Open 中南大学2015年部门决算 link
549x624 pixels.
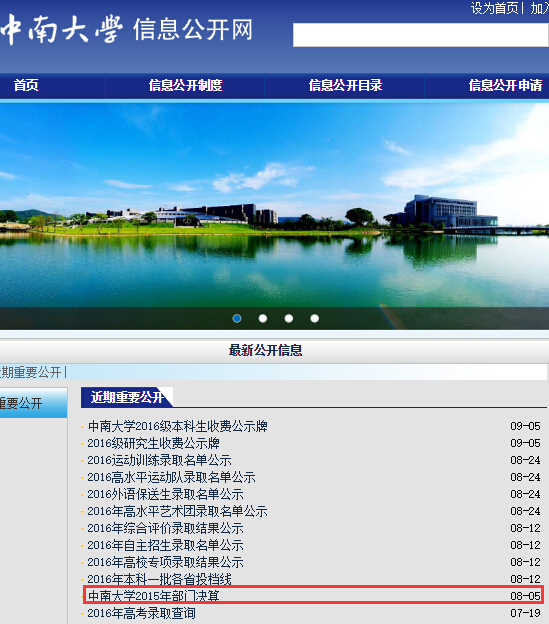point(154,596)
